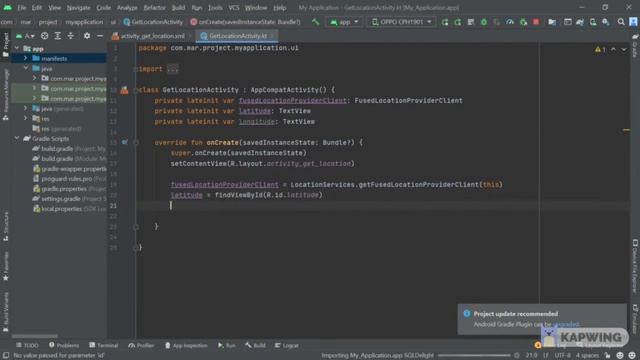Screen dimensions: 640x360
Task: Open the Android view selector dropdown in Project panel
Action: coord(25,36)
